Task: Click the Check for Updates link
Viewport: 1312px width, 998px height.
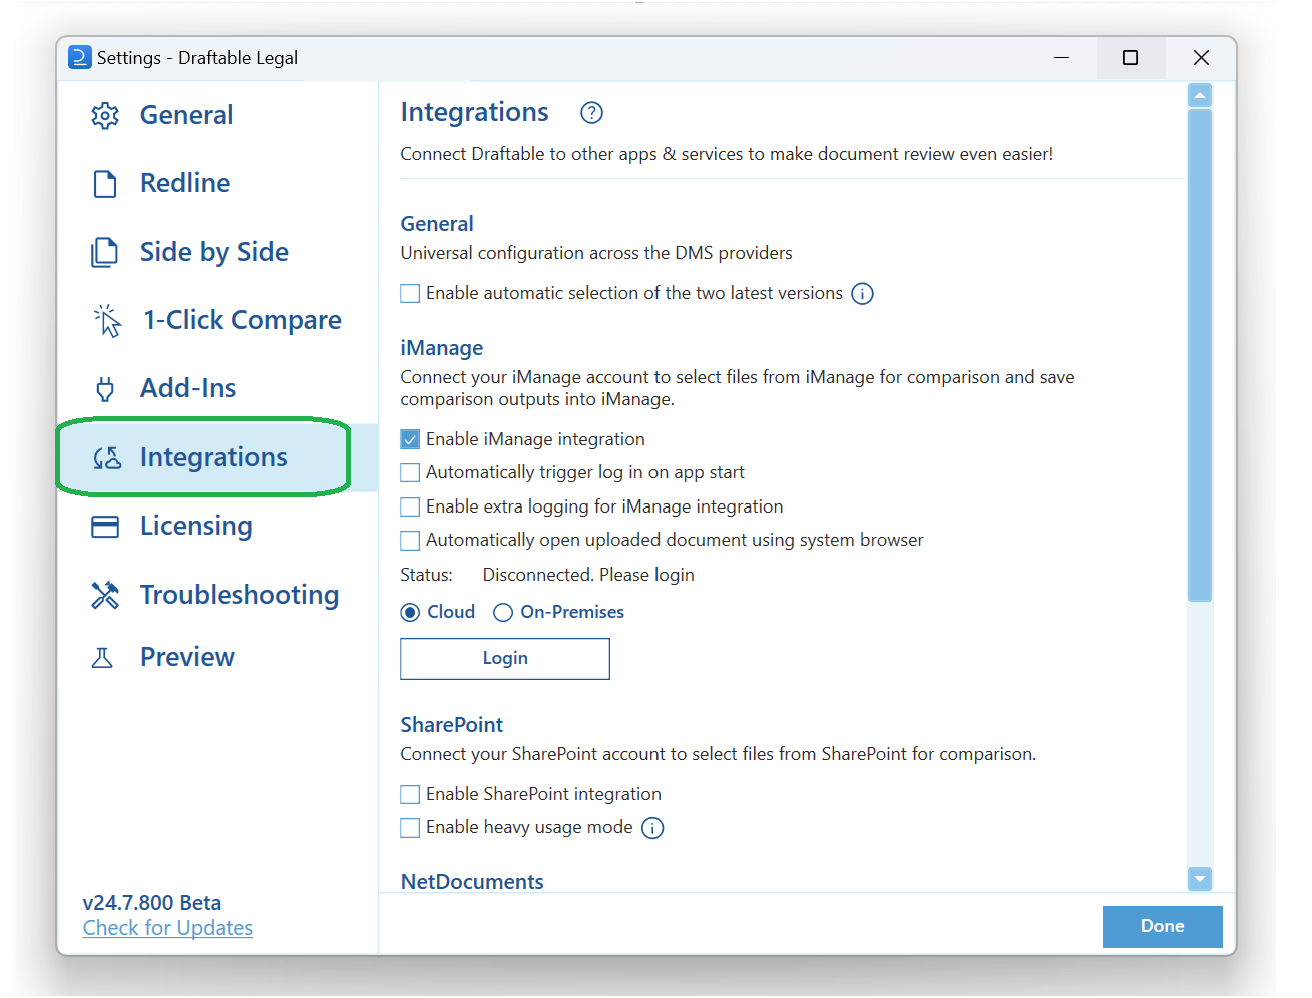Action: pyautogui.click(x=167, y=927)
